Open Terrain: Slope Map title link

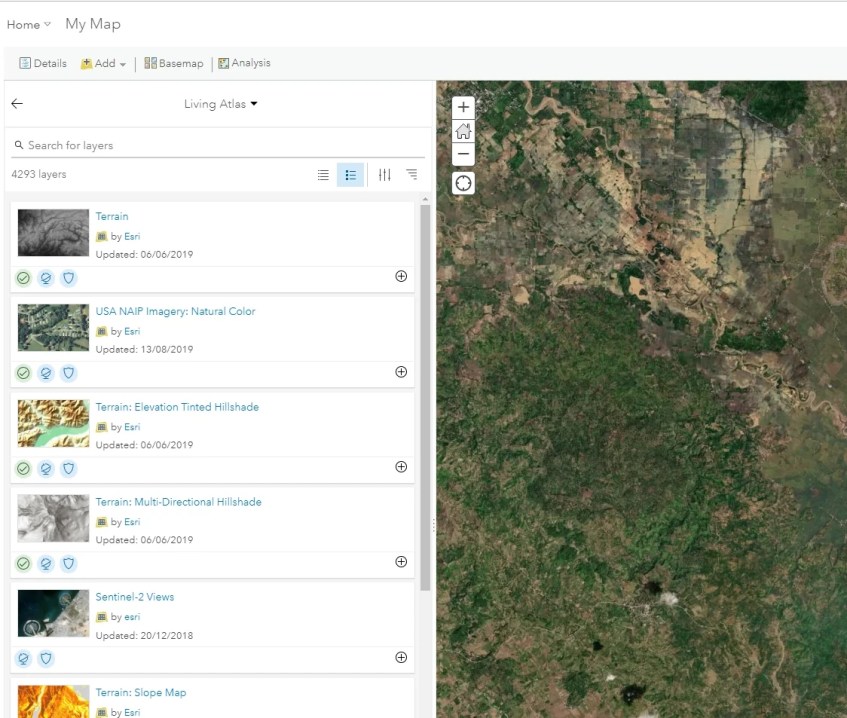[x=140, y=693]
